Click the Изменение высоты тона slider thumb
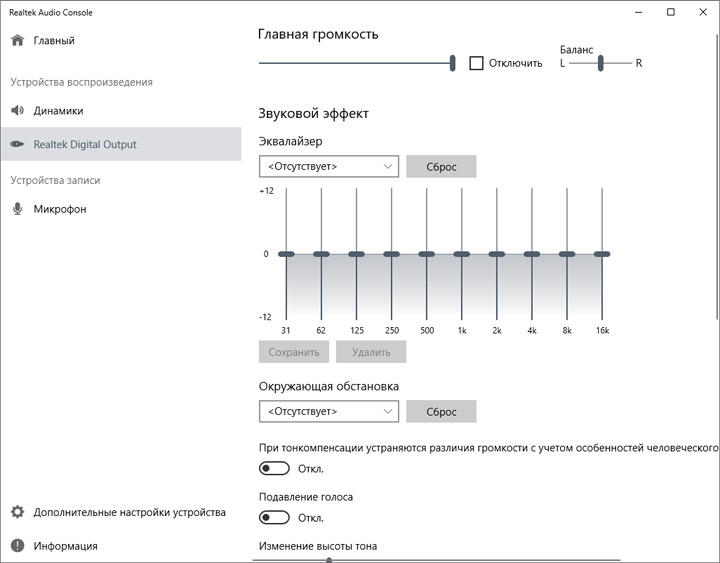This screenshot has width=720, height=563. (329, 560)
